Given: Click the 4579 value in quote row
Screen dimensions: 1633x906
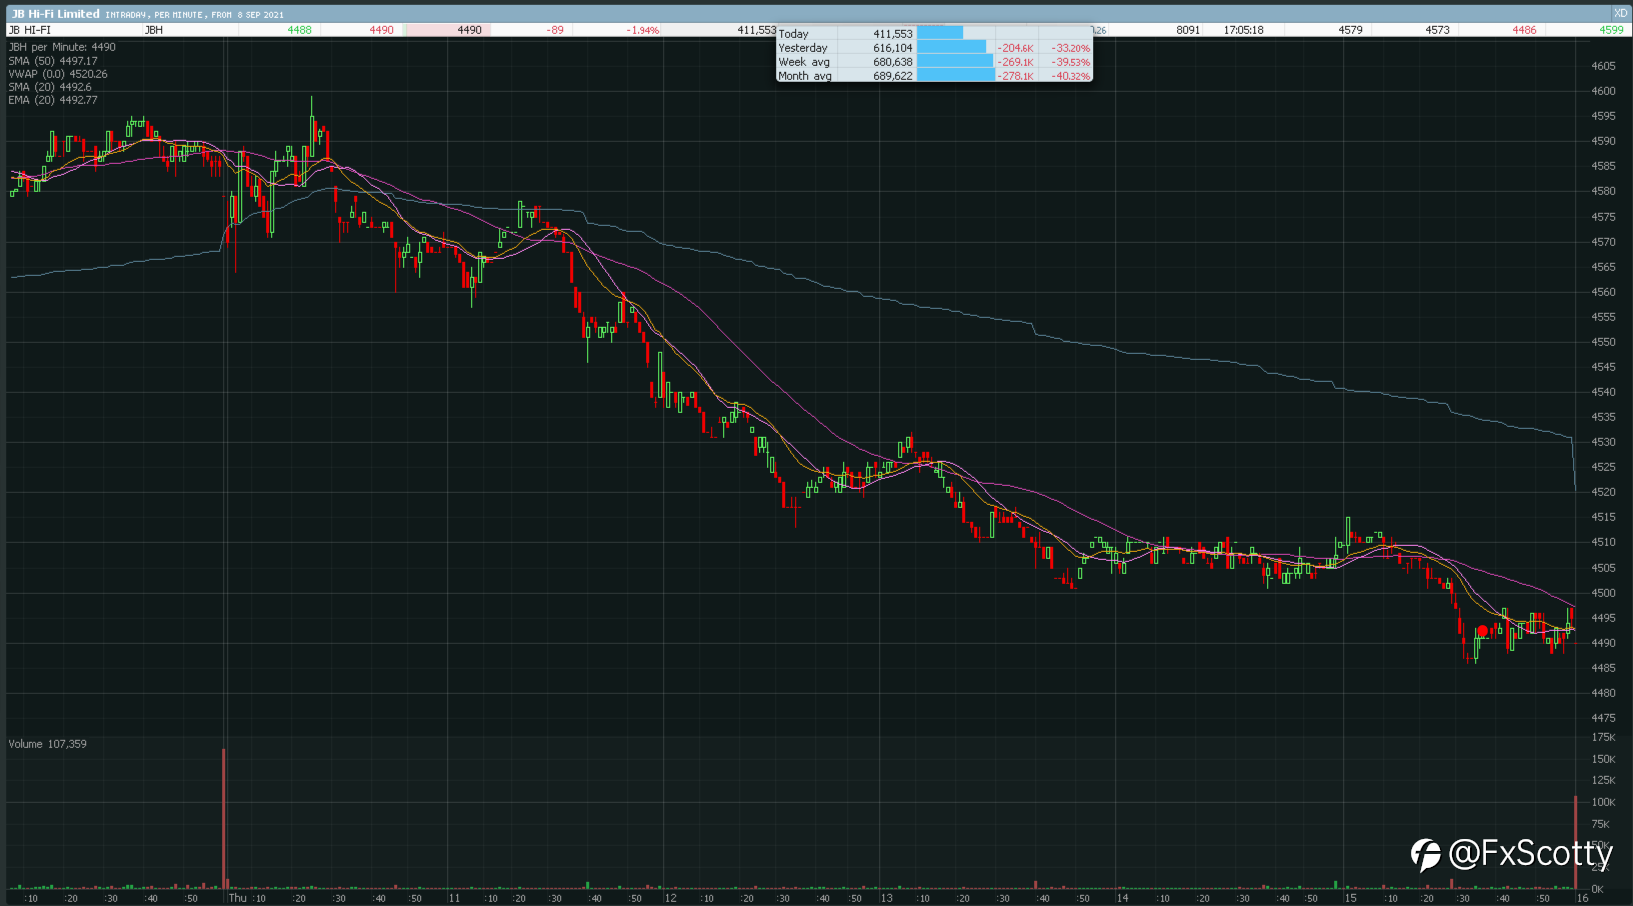Looking at the screenshot, I should click(x=1350, y=30).
